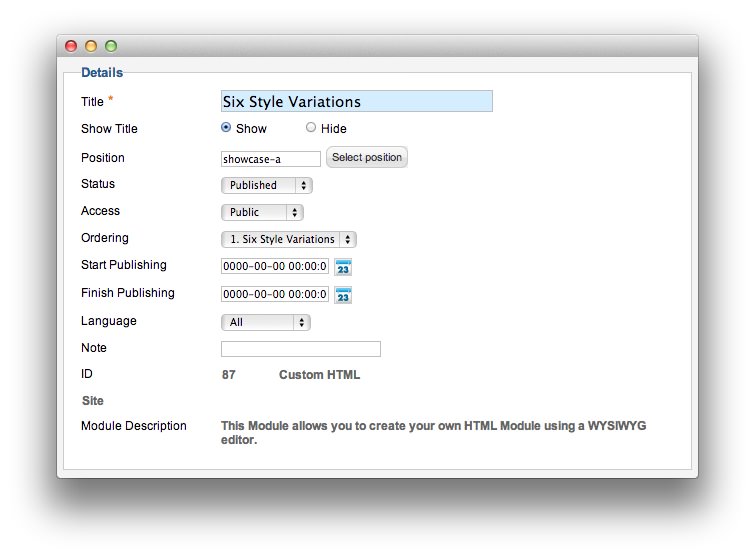Open the Access dropdown showing Public
Image resolution: width=755 pixels, height=557 pixels.
[262, 212]
